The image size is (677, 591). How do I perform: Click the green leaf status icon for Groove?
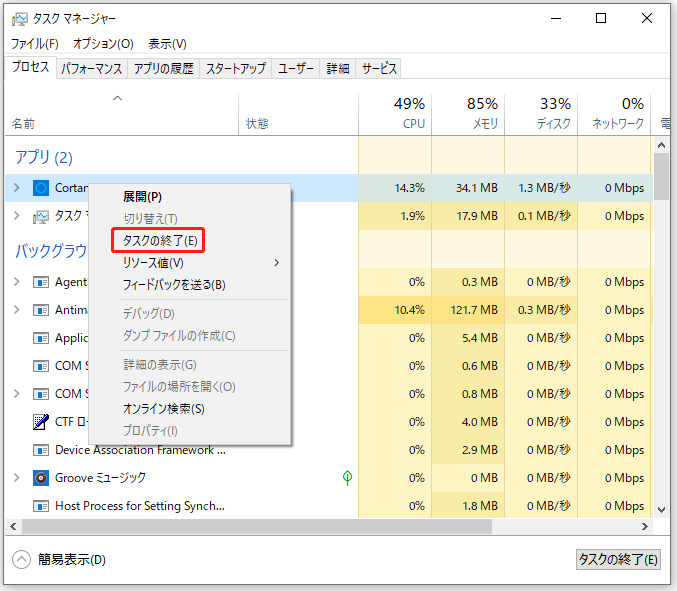[347, 478]
